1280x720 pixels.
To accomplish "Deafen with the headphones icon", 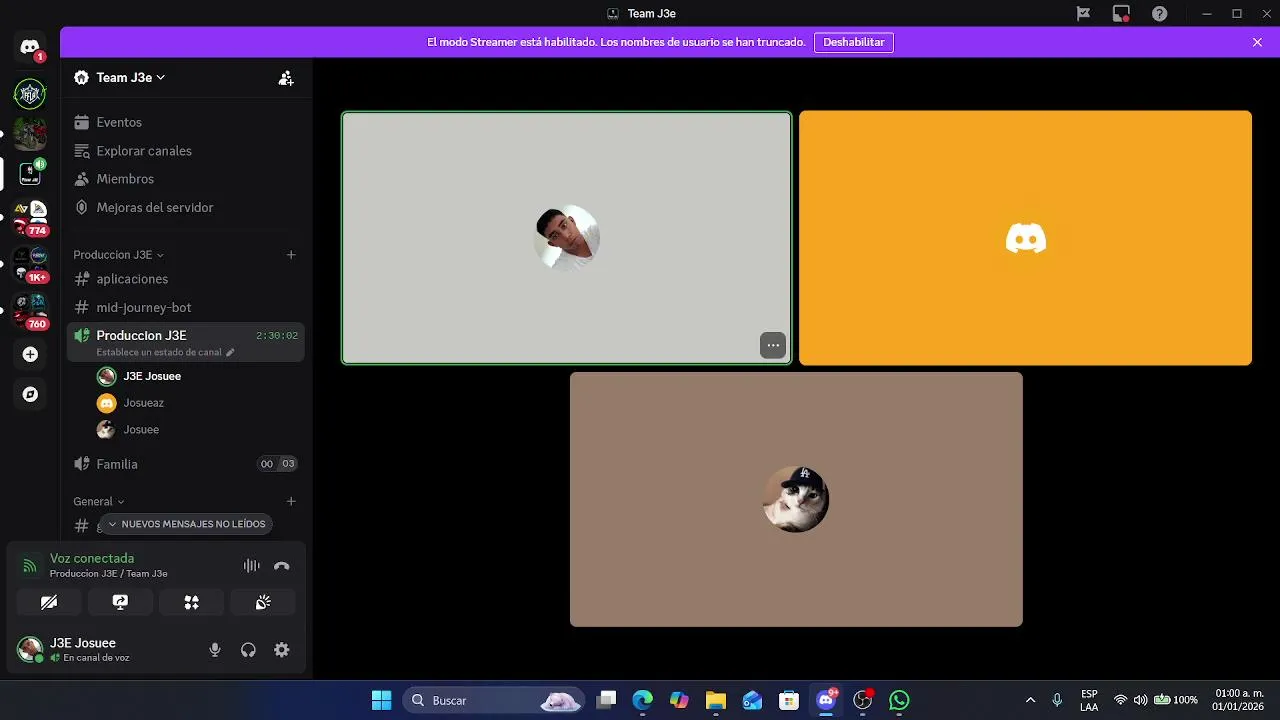I will click(248, 650).
